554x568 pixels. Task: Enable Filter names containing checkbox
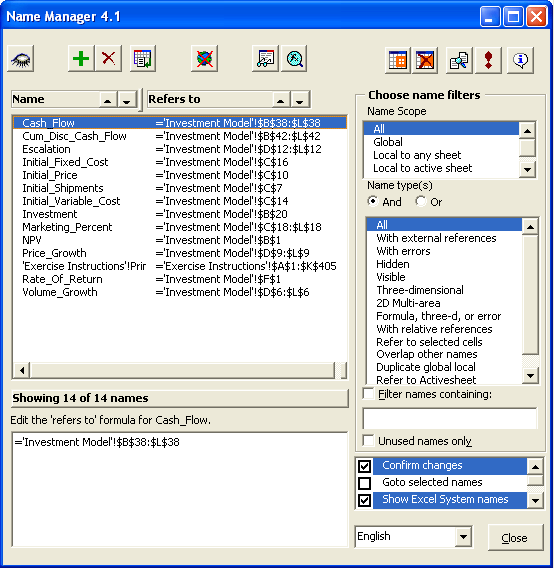(x=368, y=394)
